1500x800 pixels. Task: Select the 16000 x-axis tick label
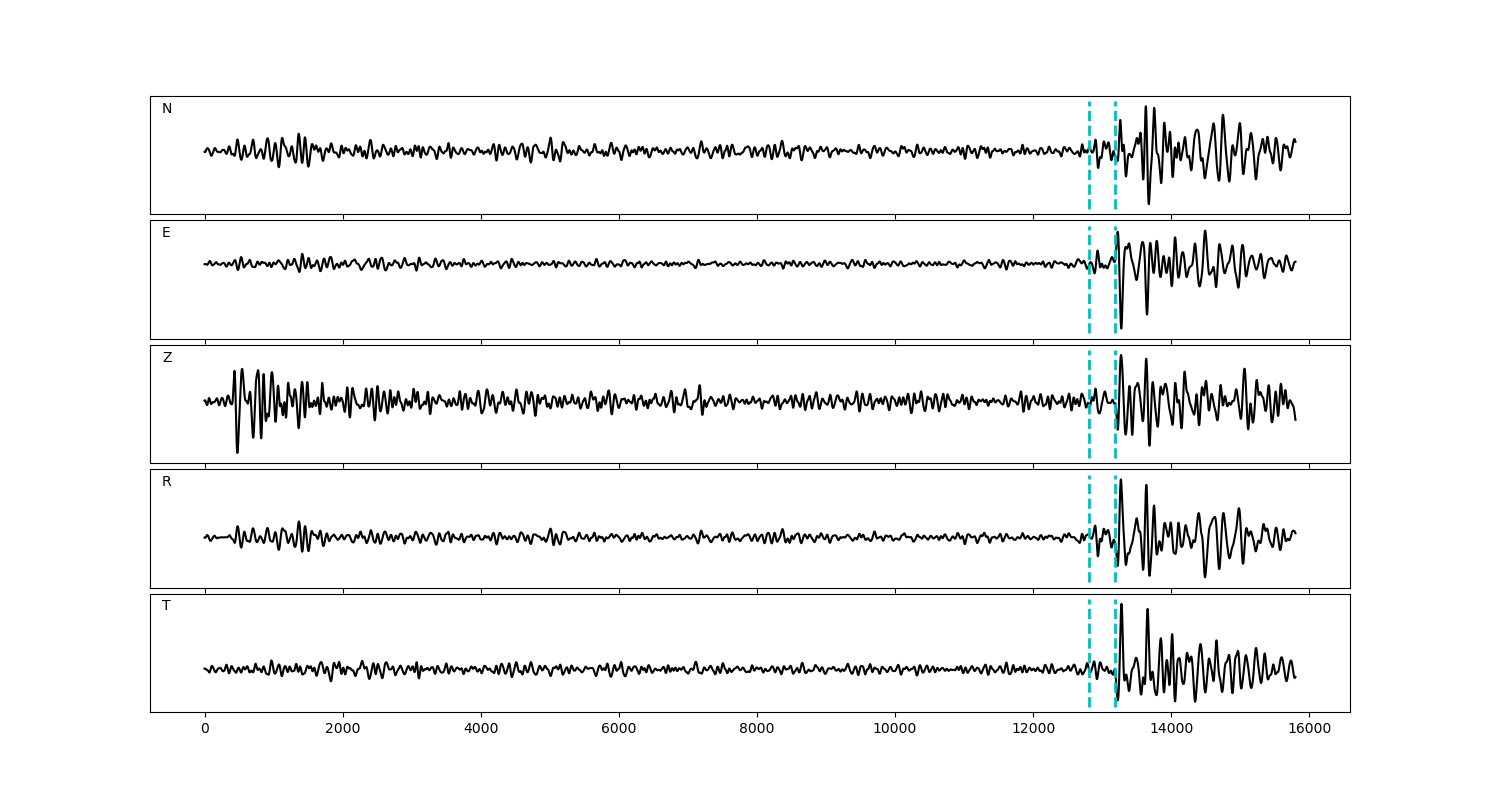pyautogui.click(x=1309, y=729)
